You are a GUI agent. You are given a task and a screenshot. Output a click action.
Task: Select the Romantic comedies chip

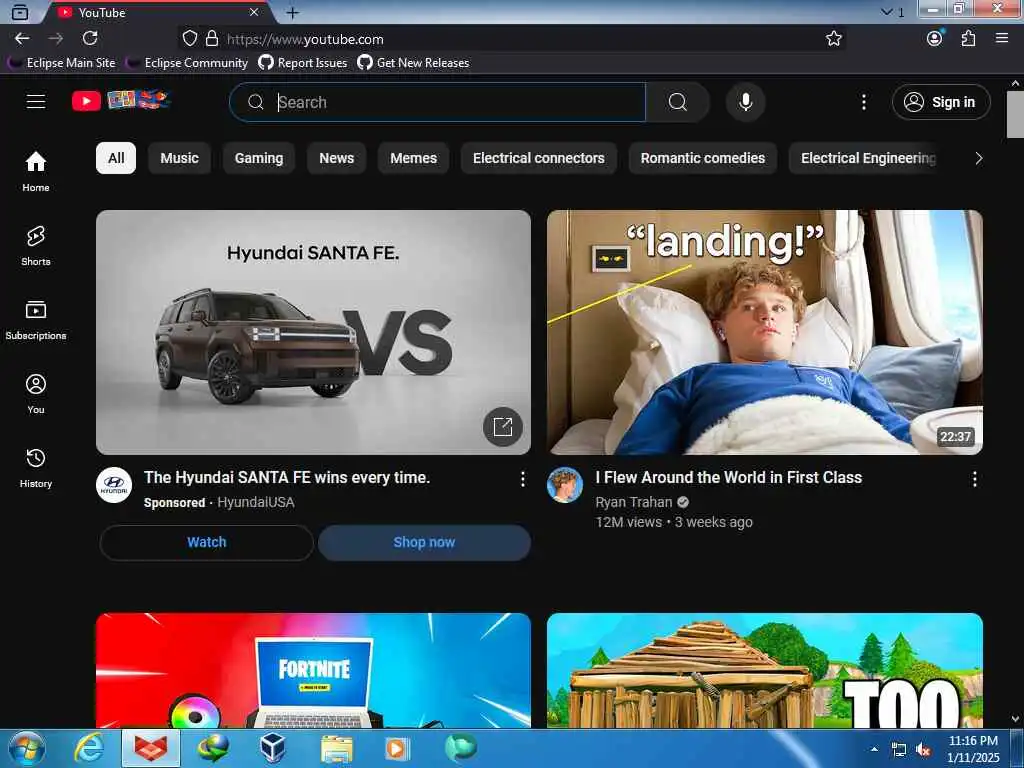[x=703, y=158]
